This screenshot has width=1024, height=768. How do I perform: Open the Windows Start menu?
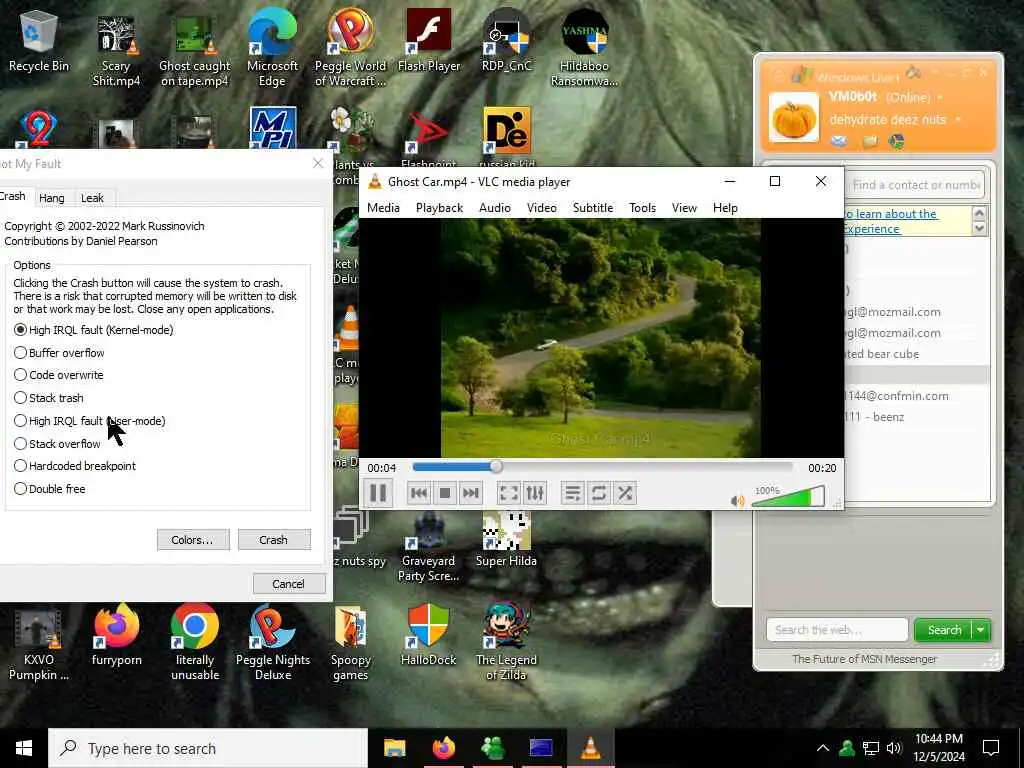(24, 748)
